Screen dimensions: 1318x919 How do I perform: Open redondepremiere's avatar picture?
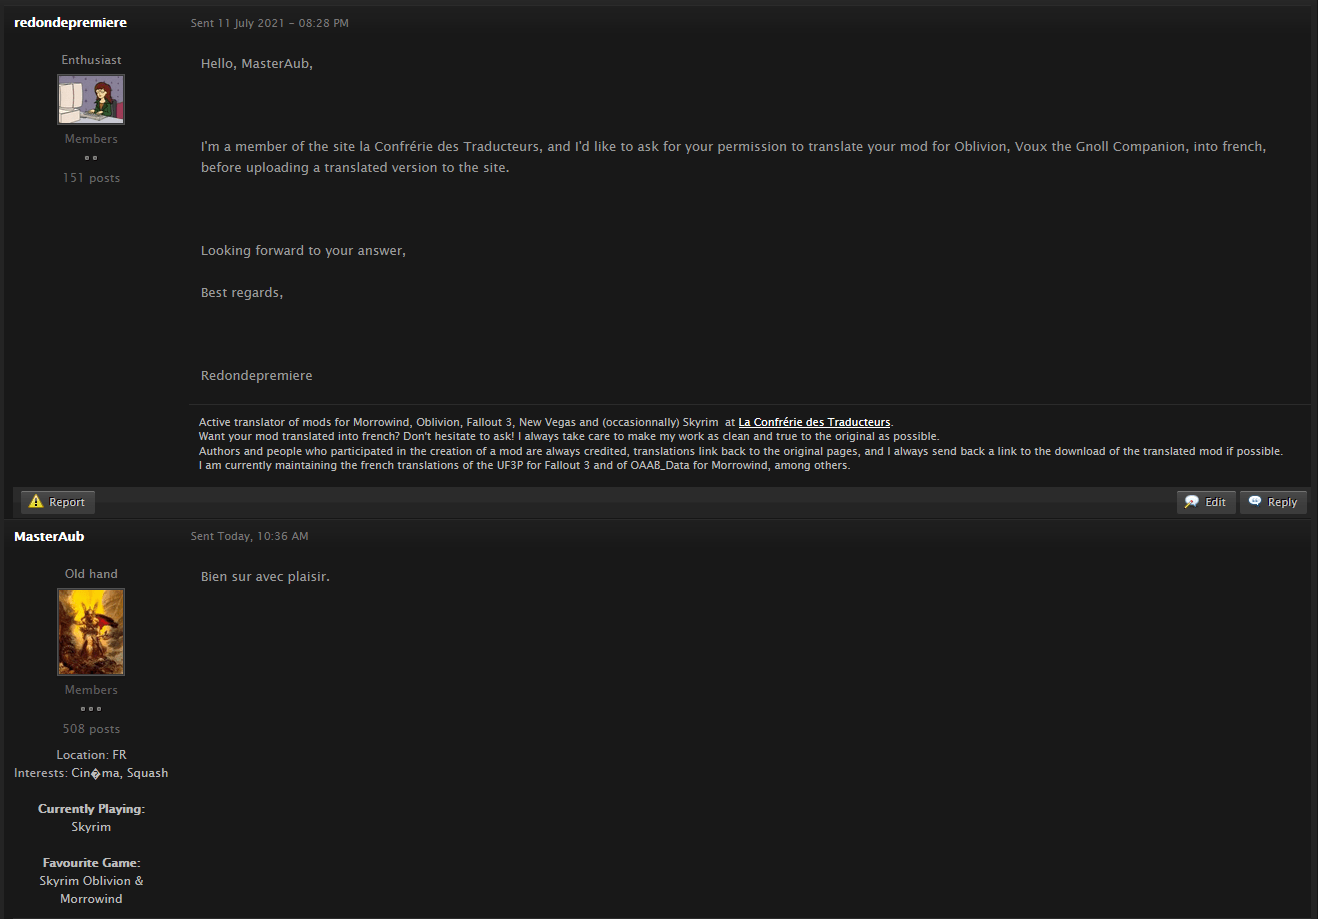91,99
